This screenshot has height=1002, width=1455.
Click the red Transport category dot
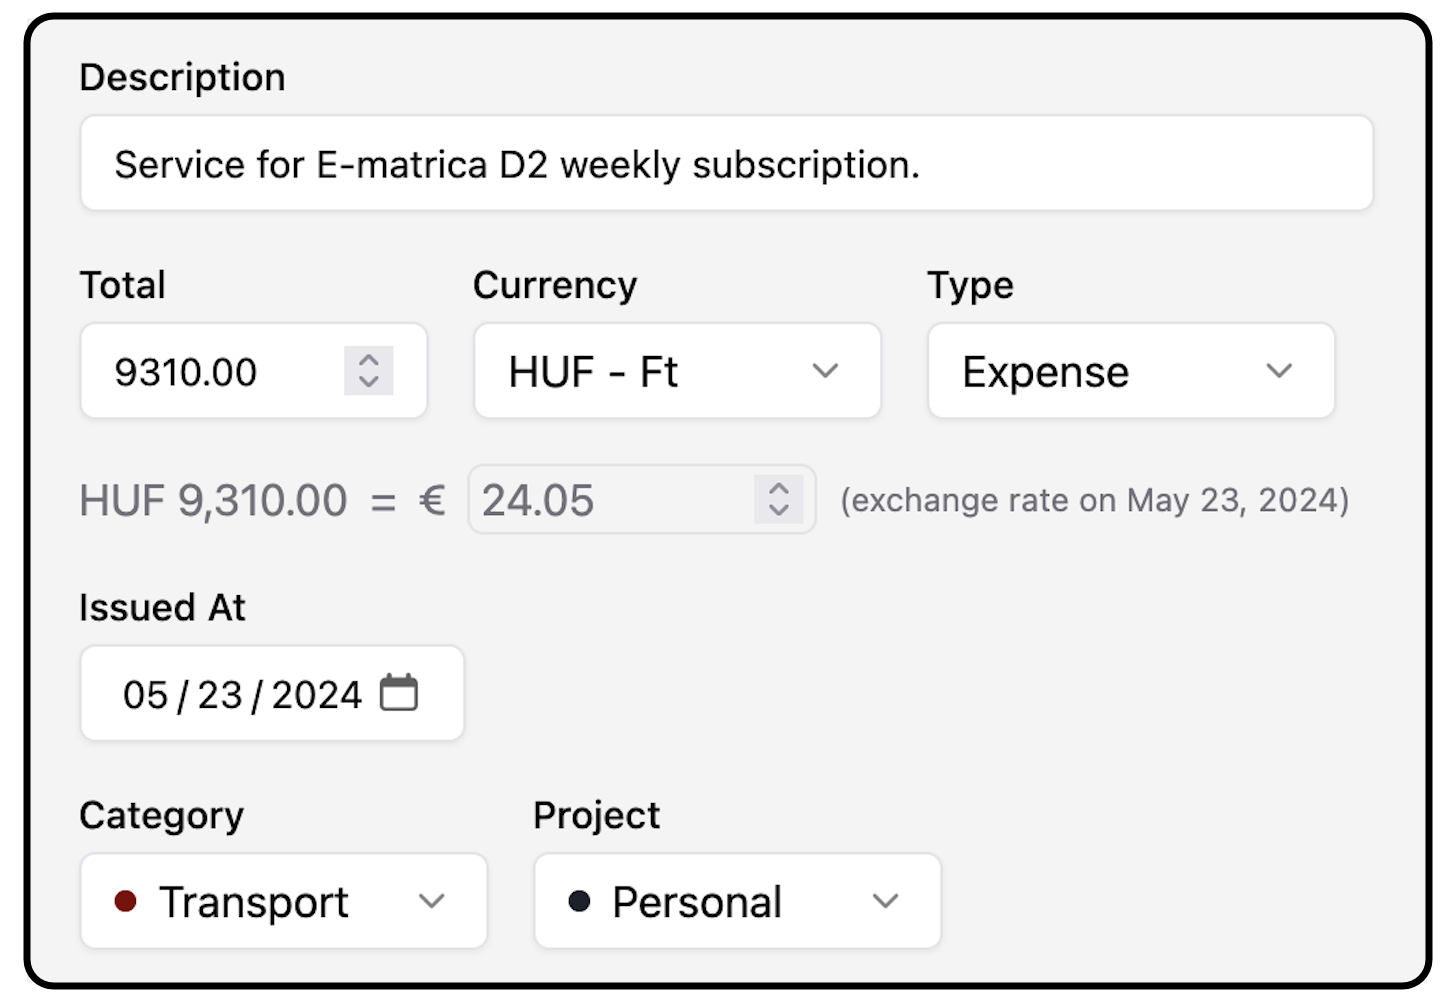click(x=126, y=901)
